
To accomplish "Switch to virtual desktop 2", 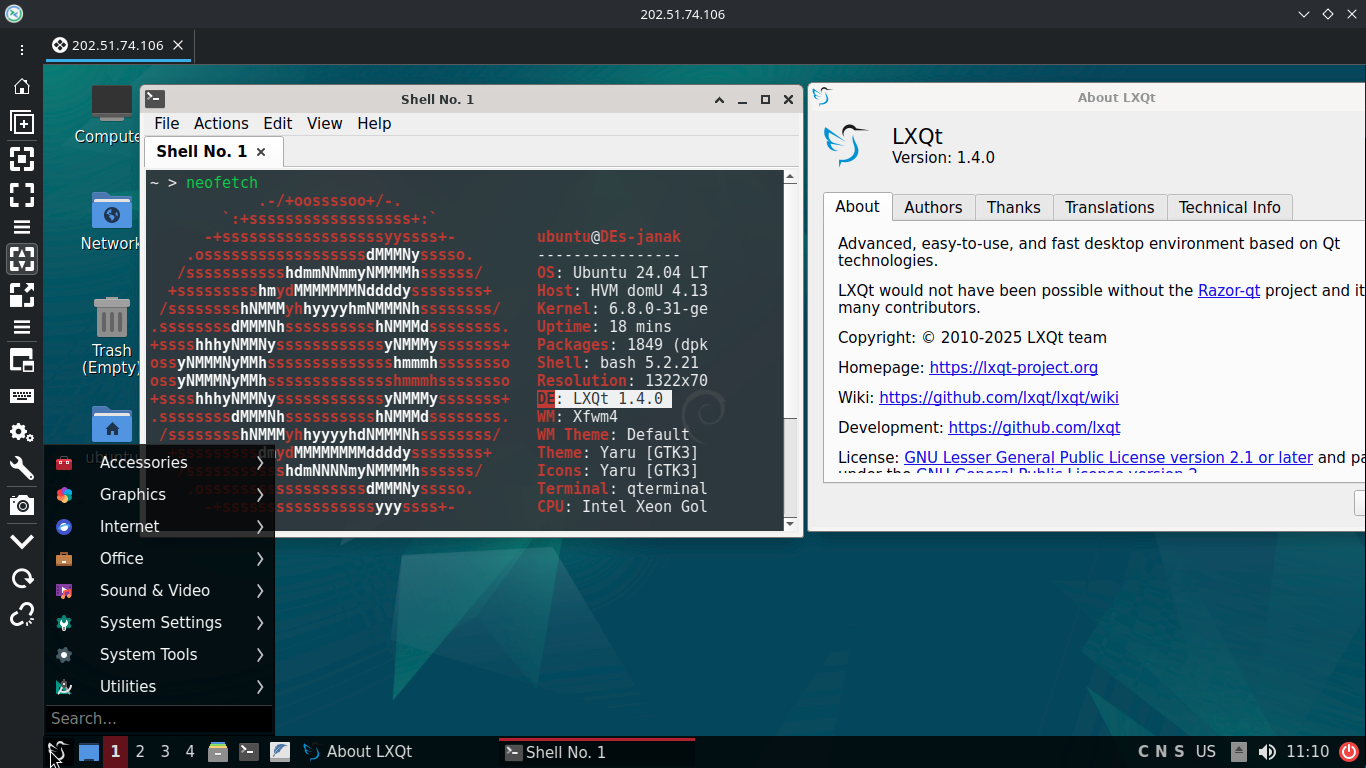I will coord(140,752).
